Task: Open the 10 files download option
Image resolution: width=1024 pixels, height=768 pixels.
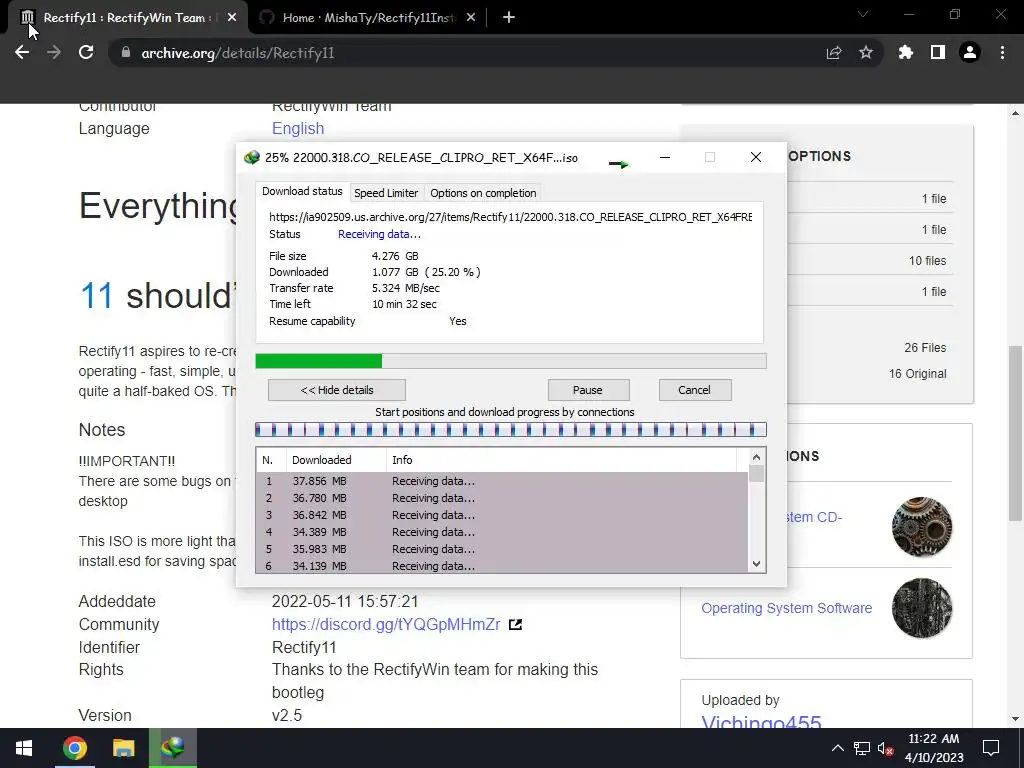Action: tap(927, 261)
